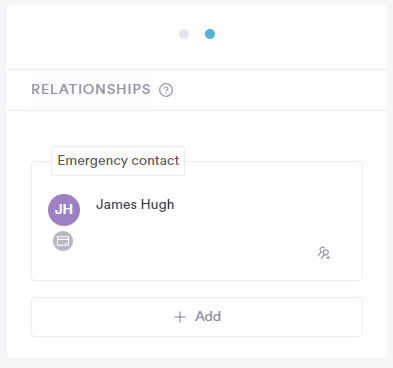Select the highlighted second page indicator
This screenshot has height=368, width=393.
tap(210, 34)
